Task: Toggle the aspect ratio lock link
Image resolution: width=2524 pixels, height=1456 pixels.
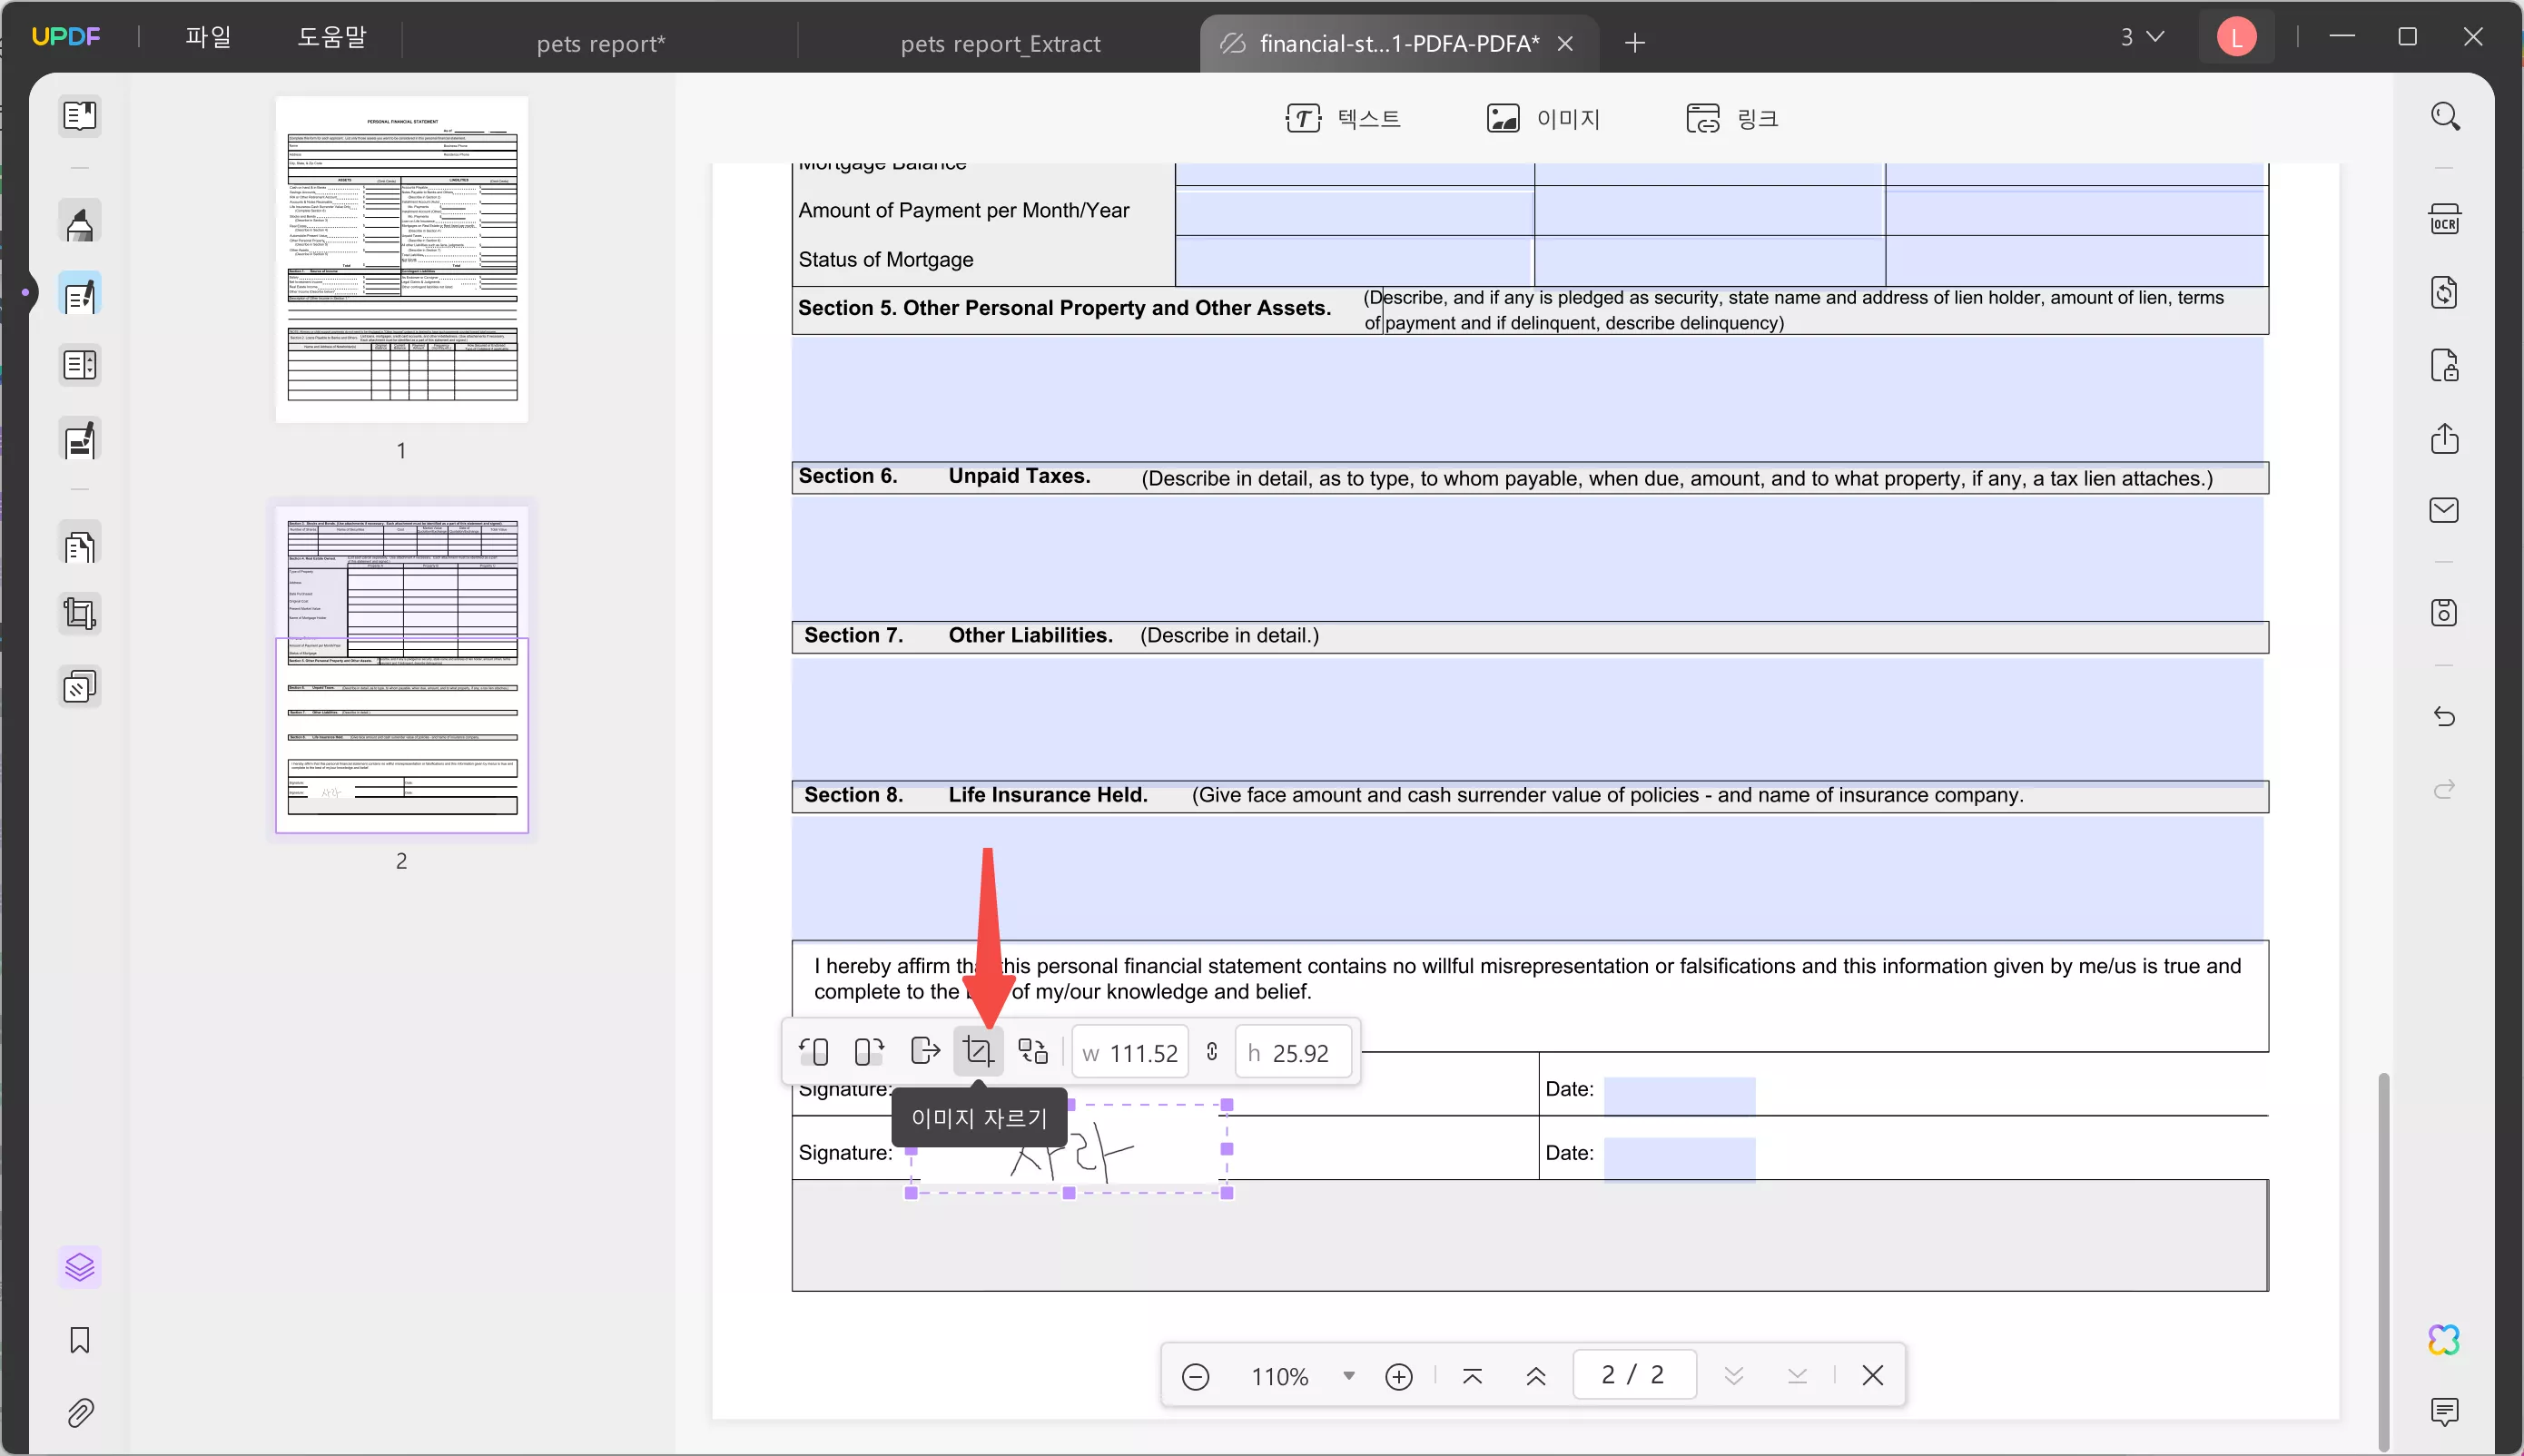Action: [x=1212, y=1052]
